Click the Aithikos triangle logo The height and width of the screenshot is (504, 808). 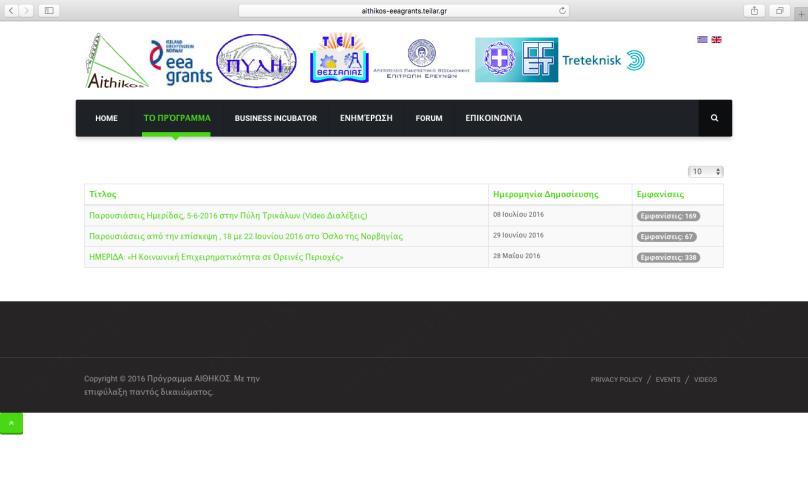click(x=116, y=61)
